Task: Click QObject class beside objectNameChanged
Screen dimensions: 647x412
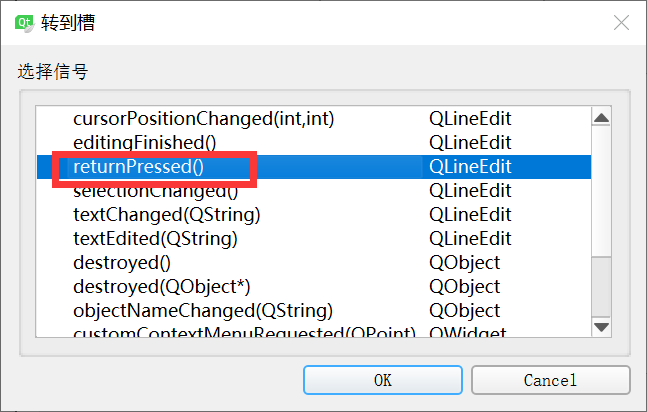Action: [465, 310]
